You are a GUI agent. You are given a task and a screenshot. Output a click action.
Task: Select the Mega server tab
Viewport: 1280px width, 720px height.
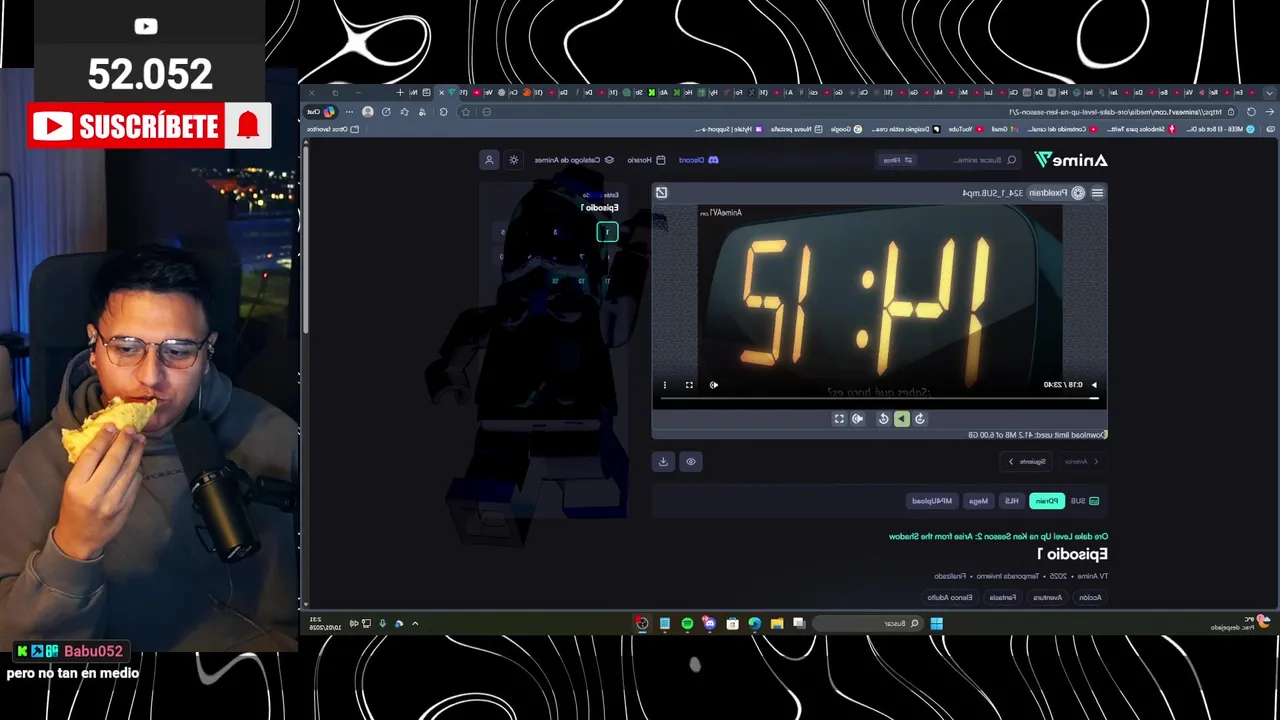pos(978,501)
